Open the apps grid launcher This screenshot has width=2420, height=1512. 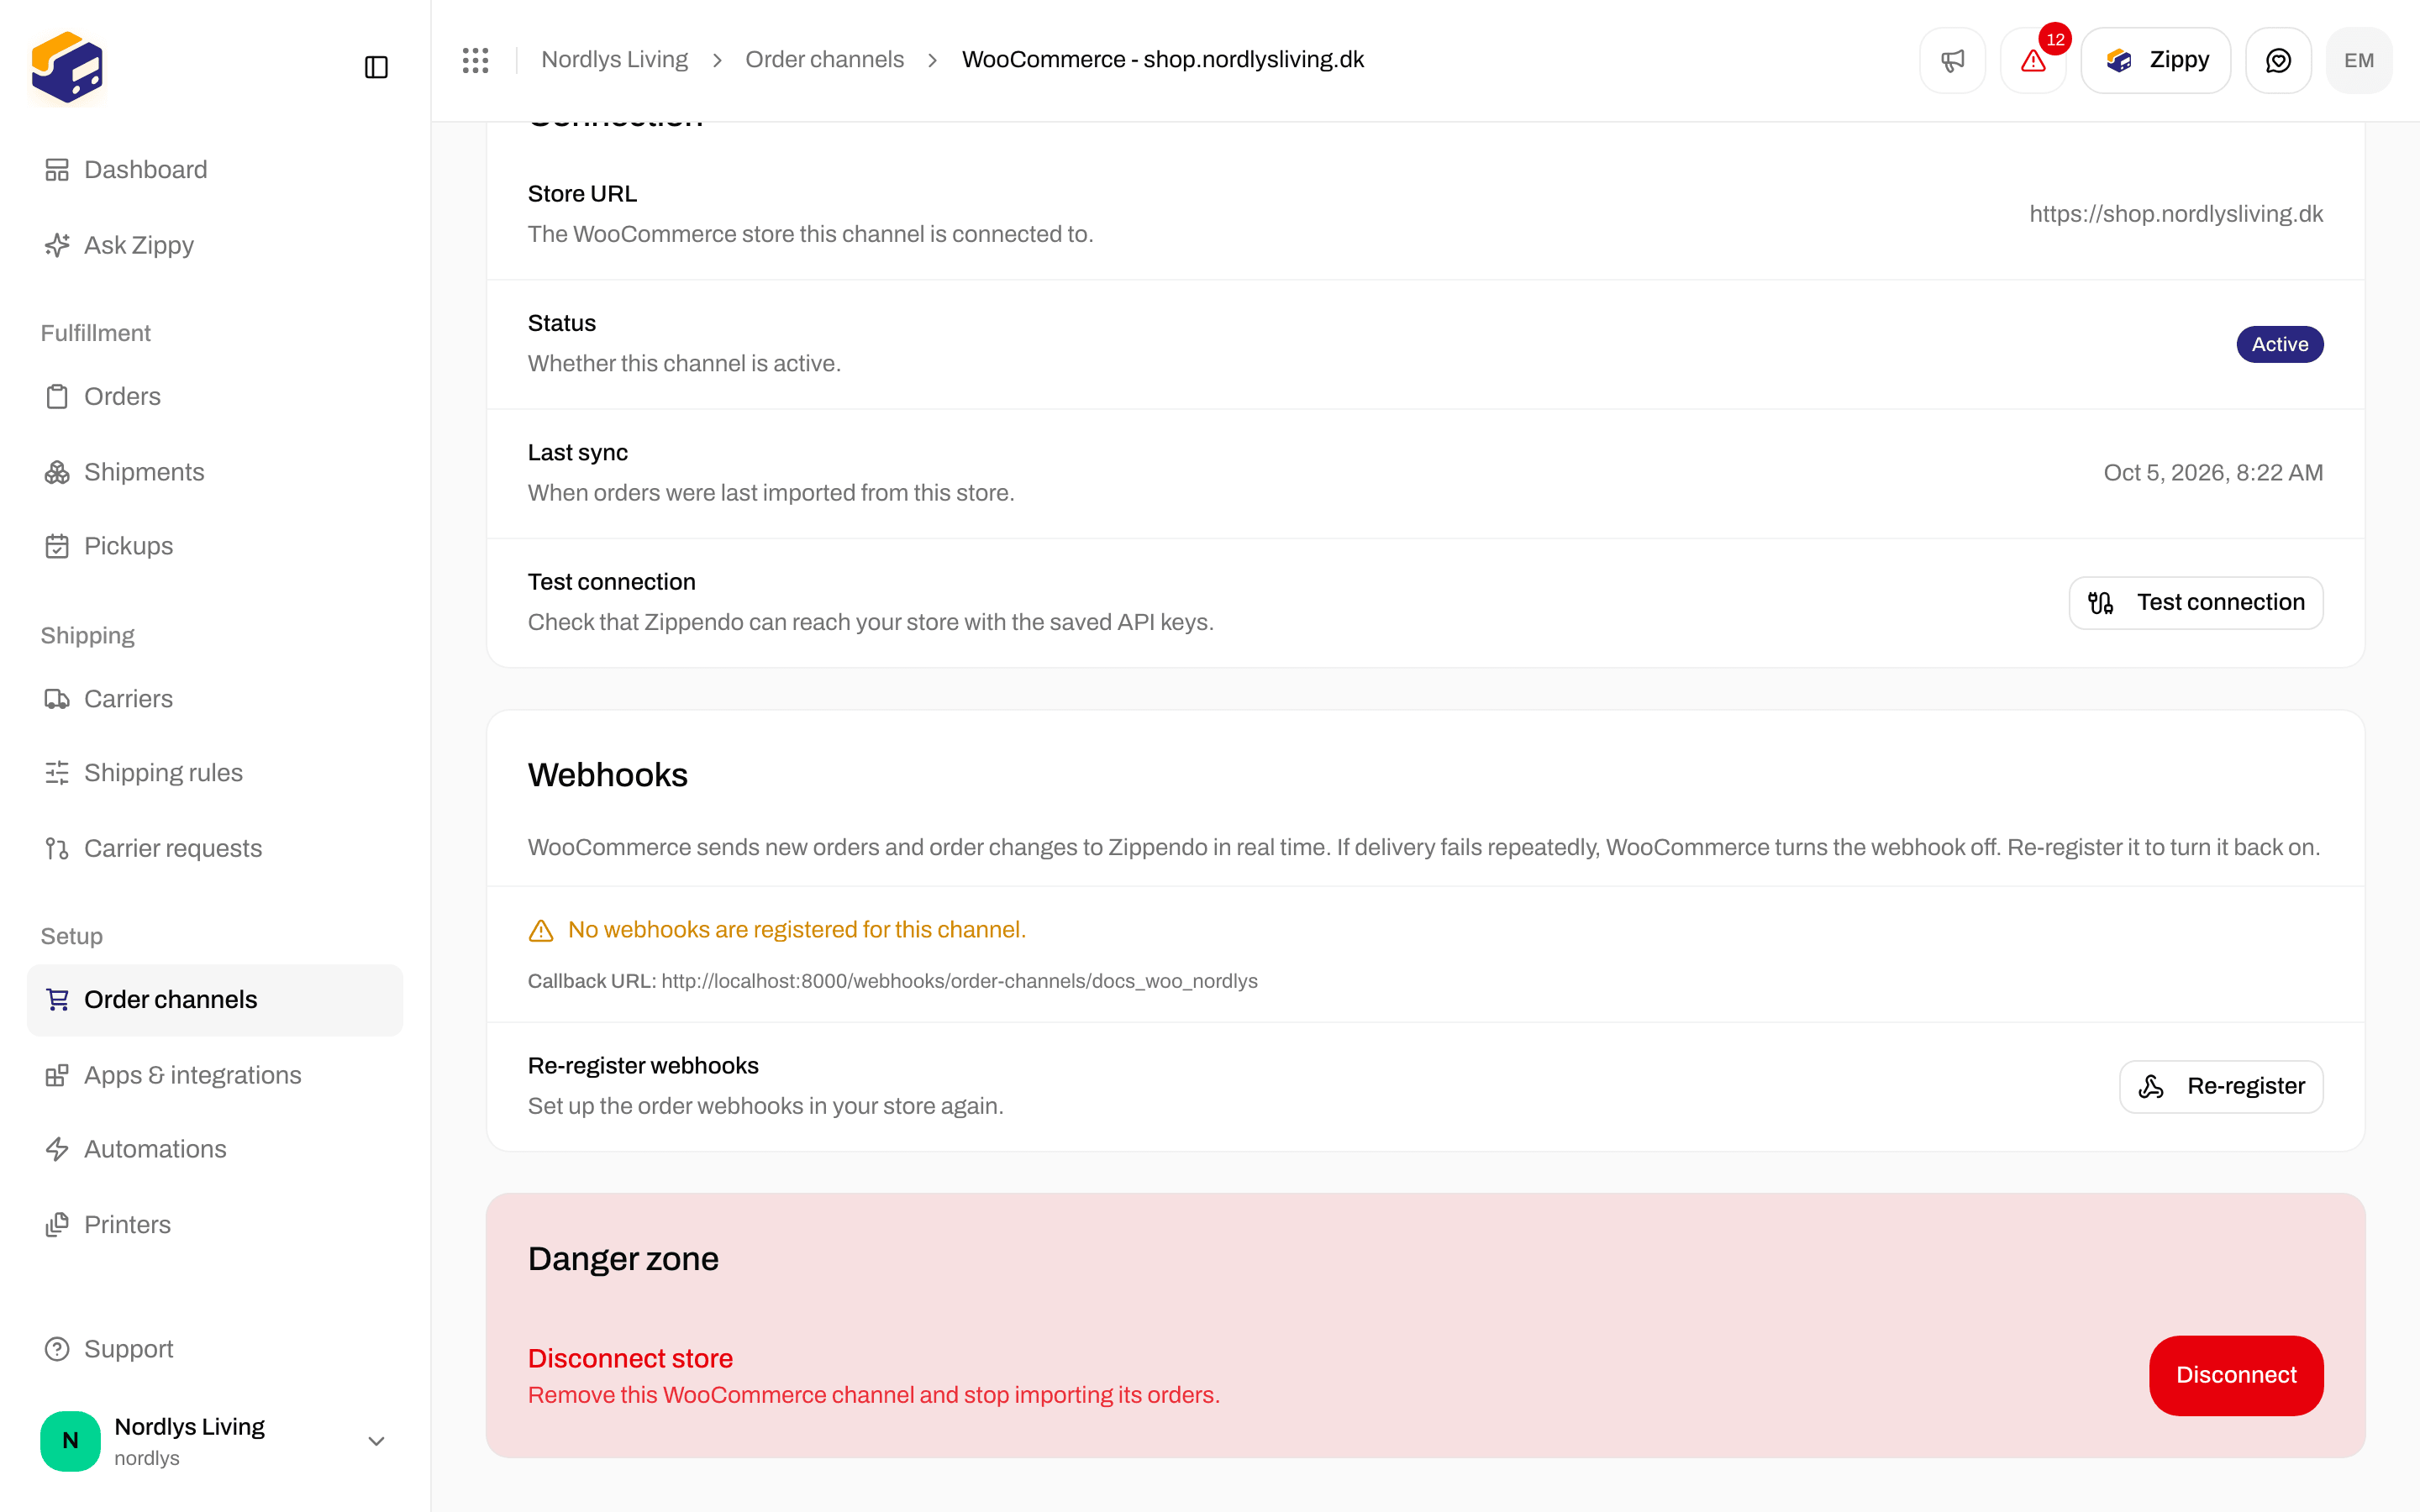pyautogui.click(x=475, y=60)
